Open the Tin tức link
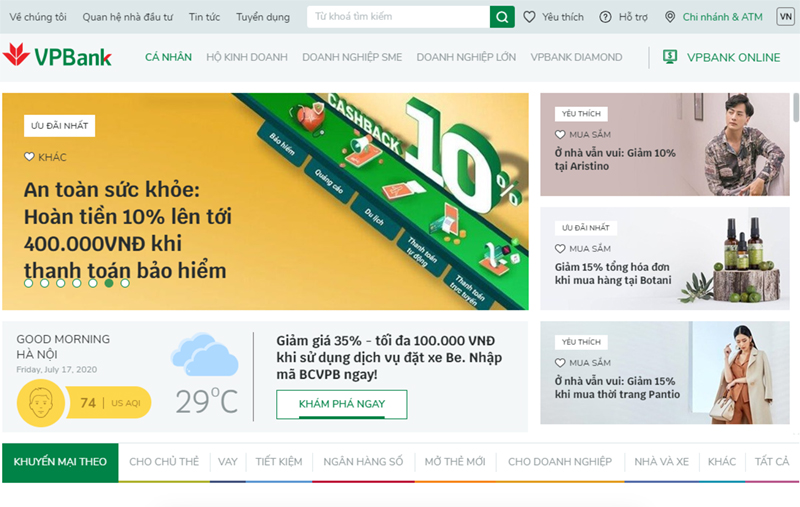This screenshot has height=507, width=800. point(205,17)
